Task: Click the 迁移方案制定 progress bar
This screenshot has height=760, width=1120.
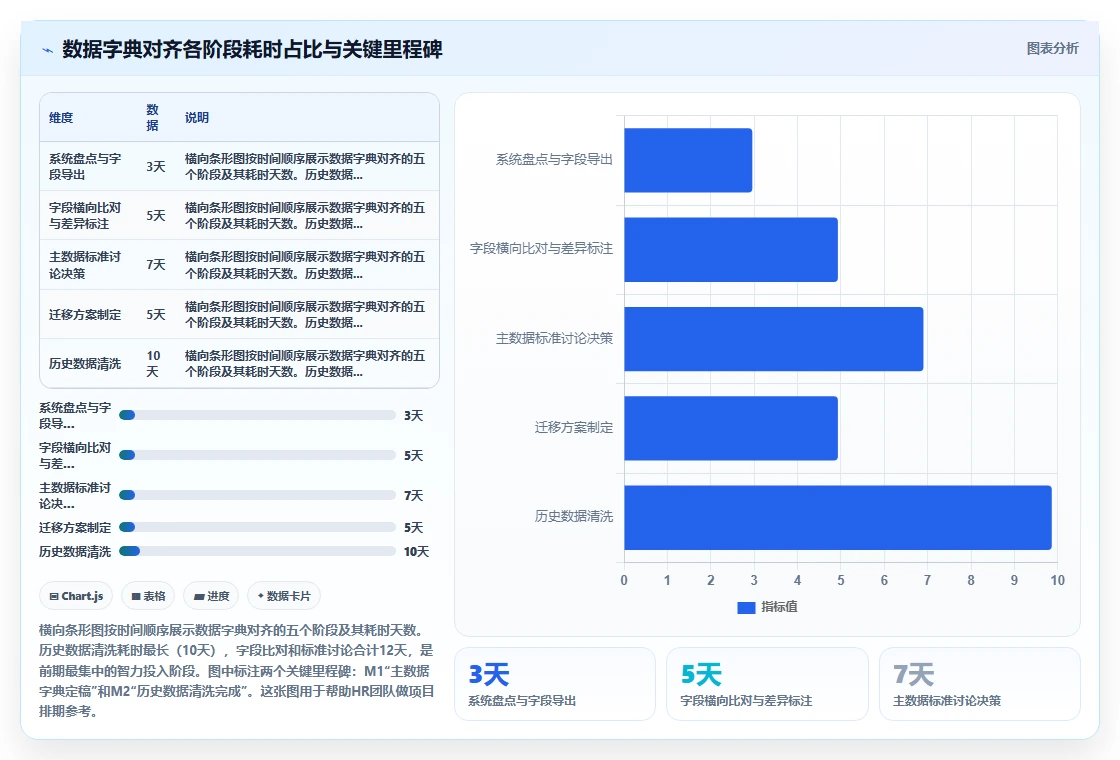Action: (257, 527)
